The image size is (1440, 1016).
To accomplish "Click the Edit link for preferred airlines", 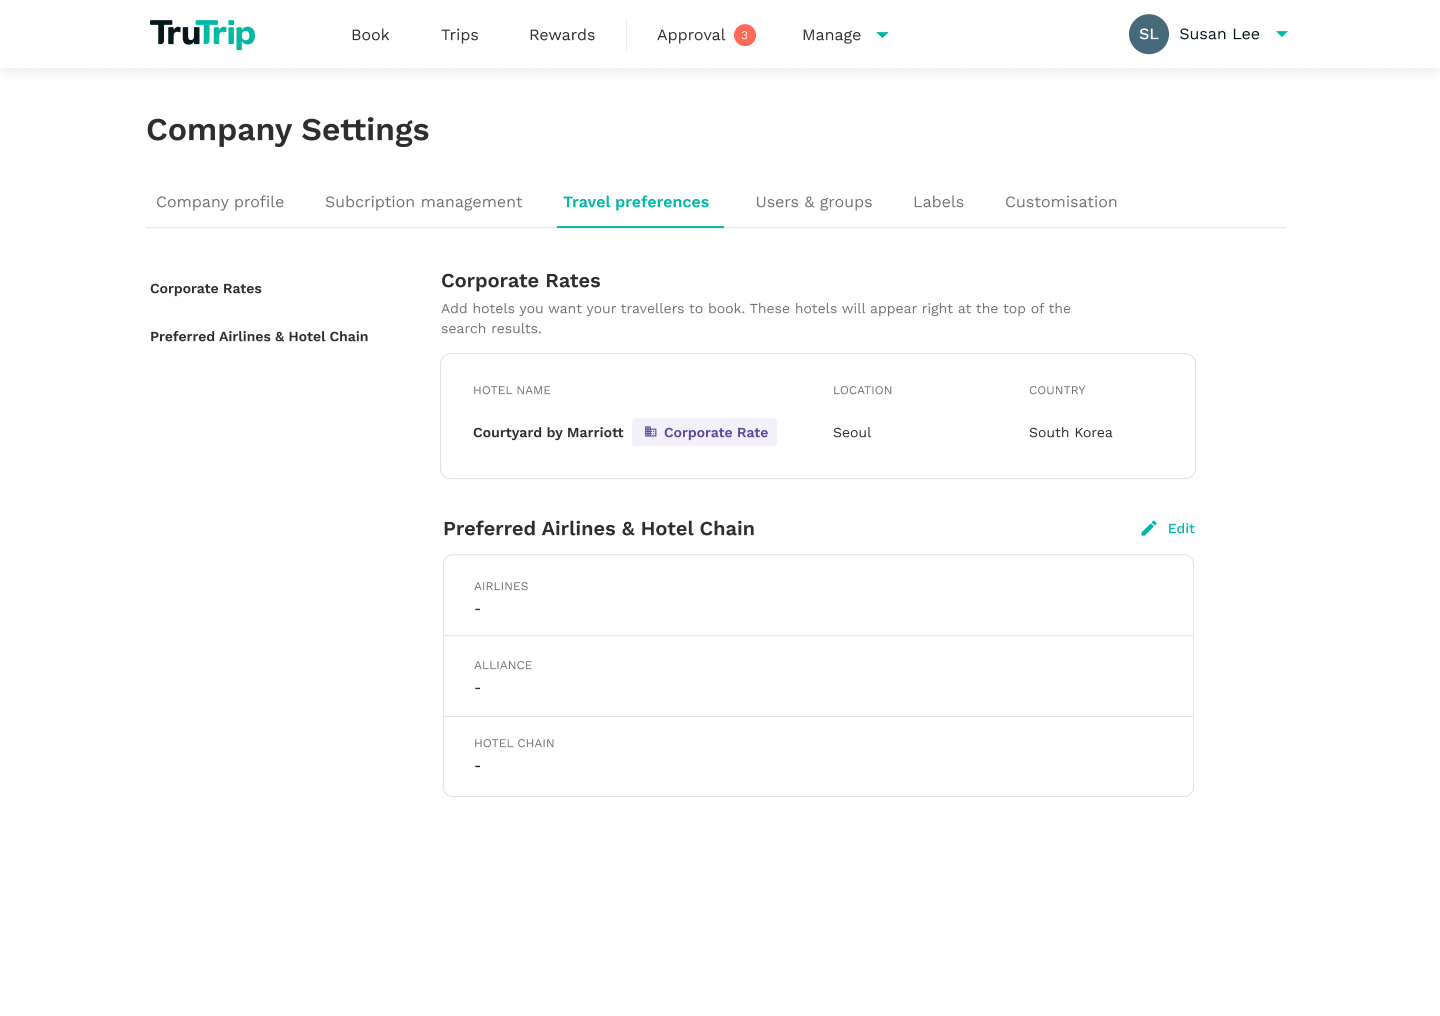I will point(1181,529).
